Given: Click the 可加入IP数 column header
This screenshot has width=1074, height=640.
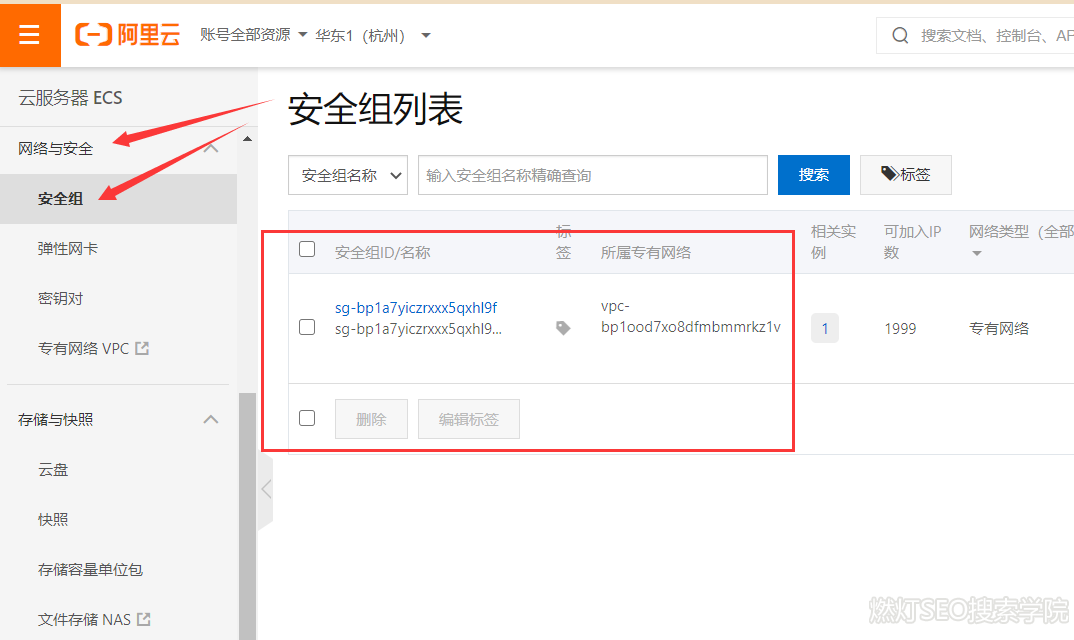Looking at the screenshot, I should coord(912,242).
